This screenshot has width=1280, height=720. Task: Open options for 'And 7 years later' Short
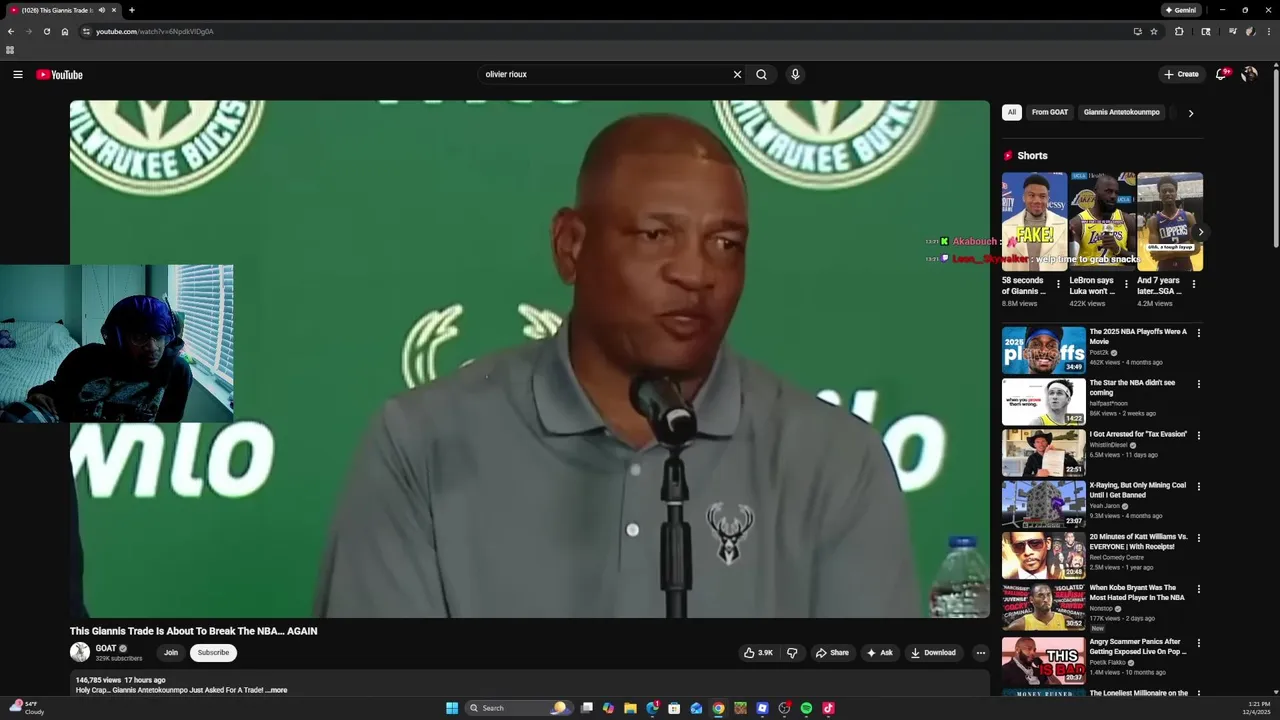tap(1194, 284)
